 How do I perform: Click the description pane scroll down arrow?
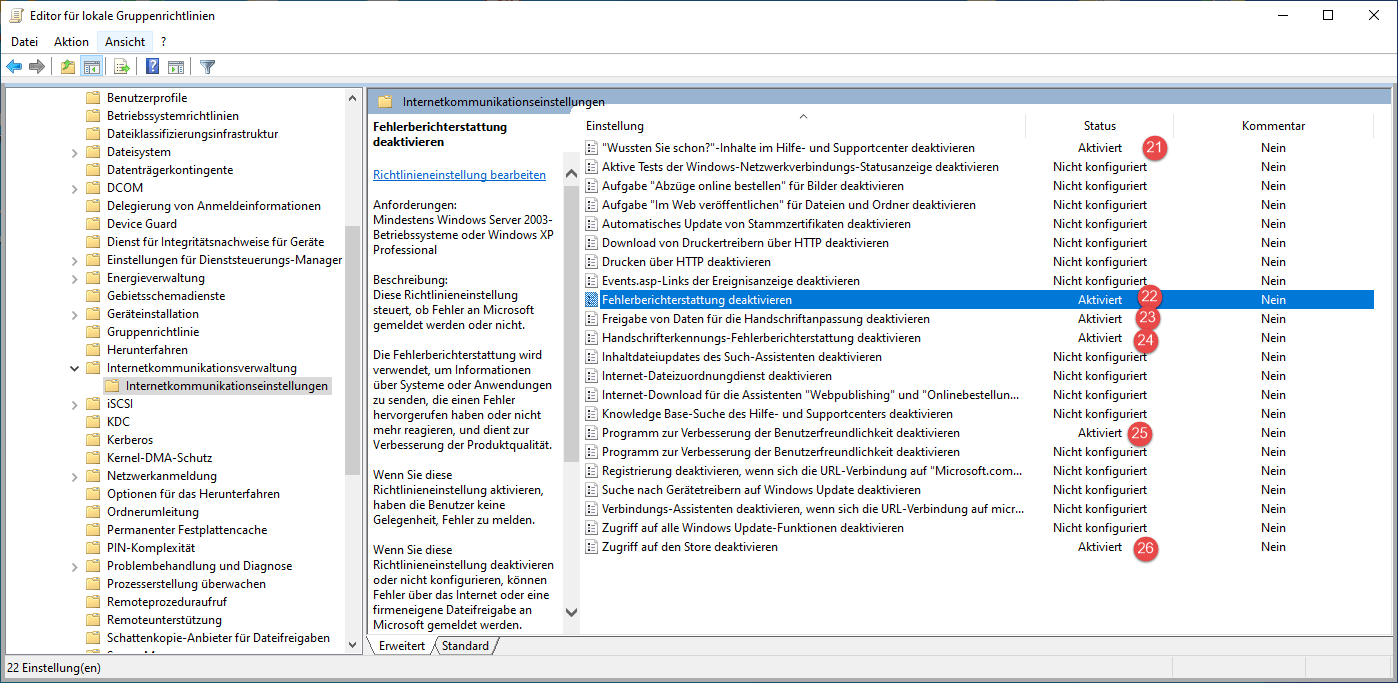coord(572,612)
